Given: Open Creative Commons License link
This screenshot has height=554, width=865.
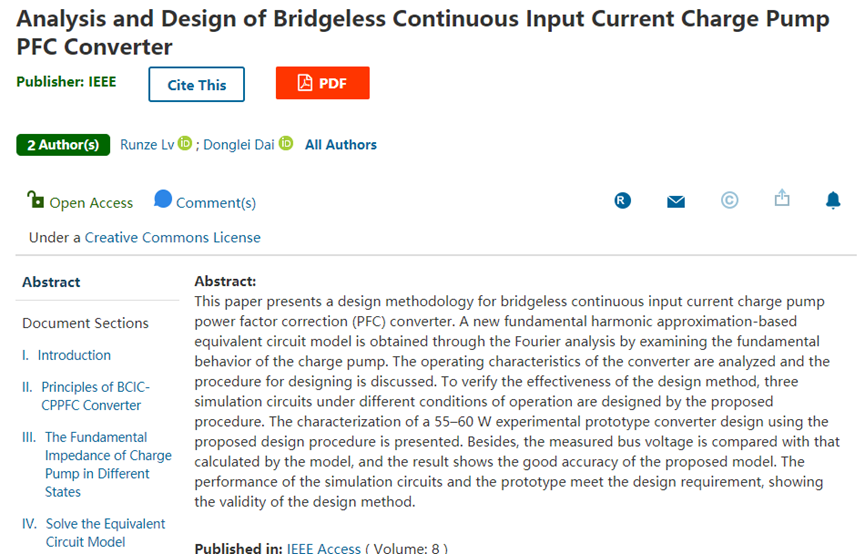Looking at the screenshot, I should tap(172, 238).
